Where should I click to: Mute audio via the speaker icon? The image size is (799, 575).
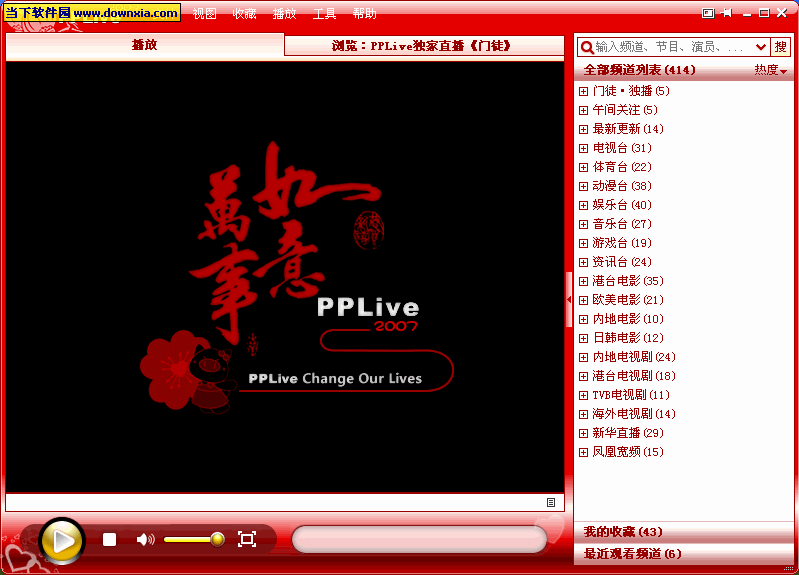click(145, 539)
